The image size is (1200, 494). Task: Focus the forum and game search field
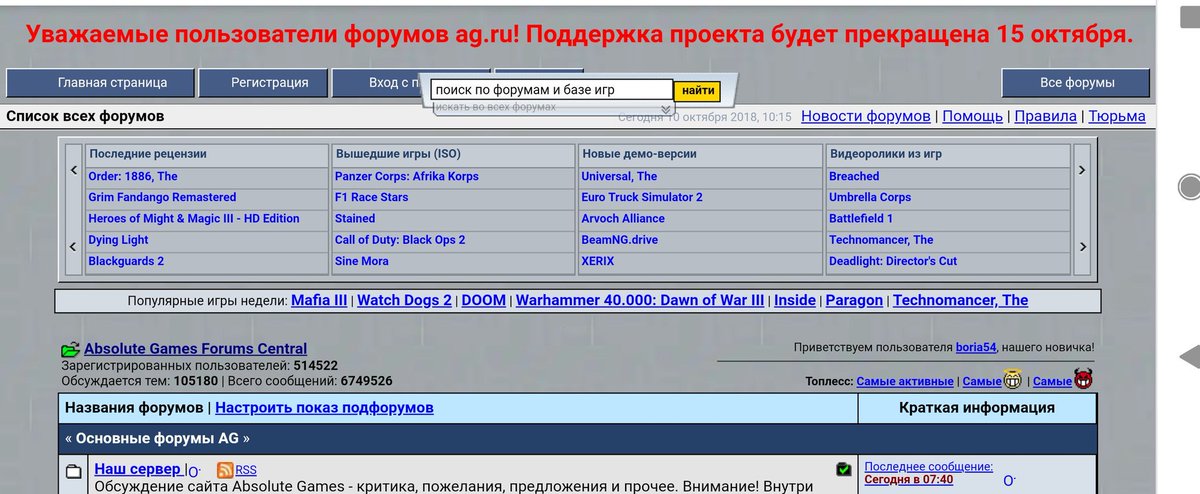pyautogui.click(x=552, y=90)
